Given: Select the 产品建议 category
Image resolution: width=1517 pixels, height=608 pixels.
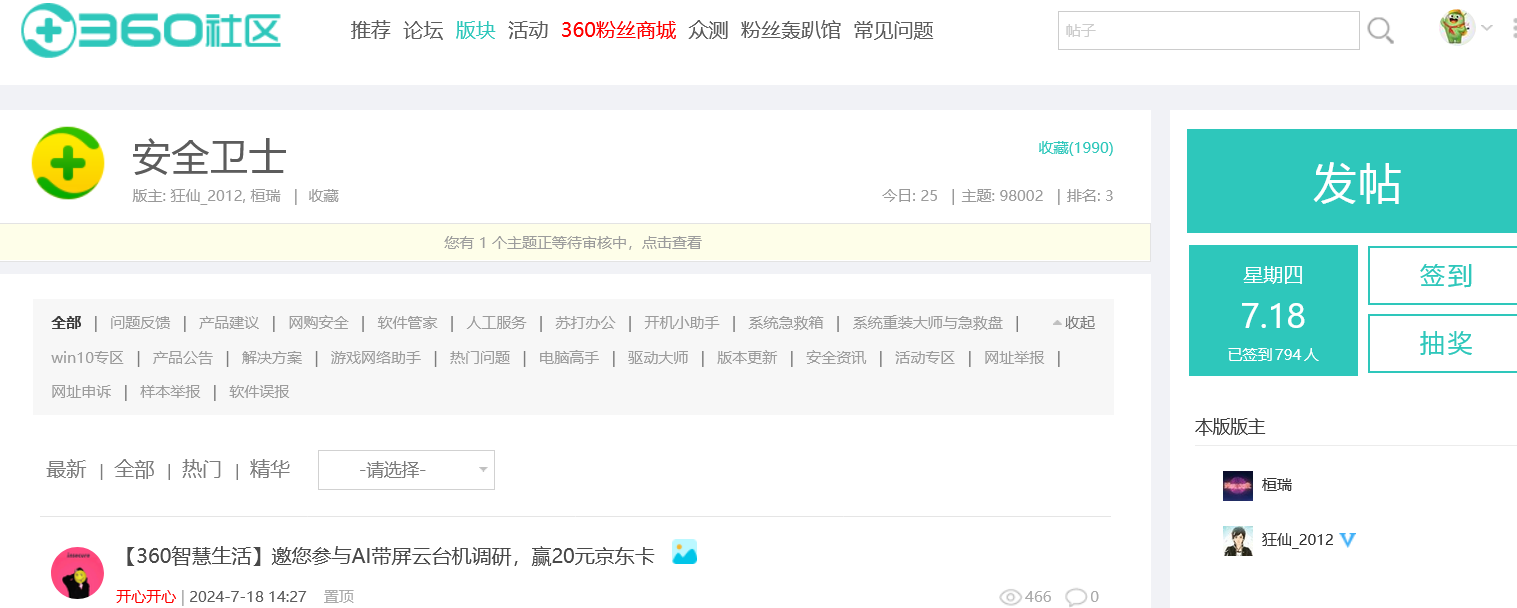Looking at the screenshot, I should 229,323.
